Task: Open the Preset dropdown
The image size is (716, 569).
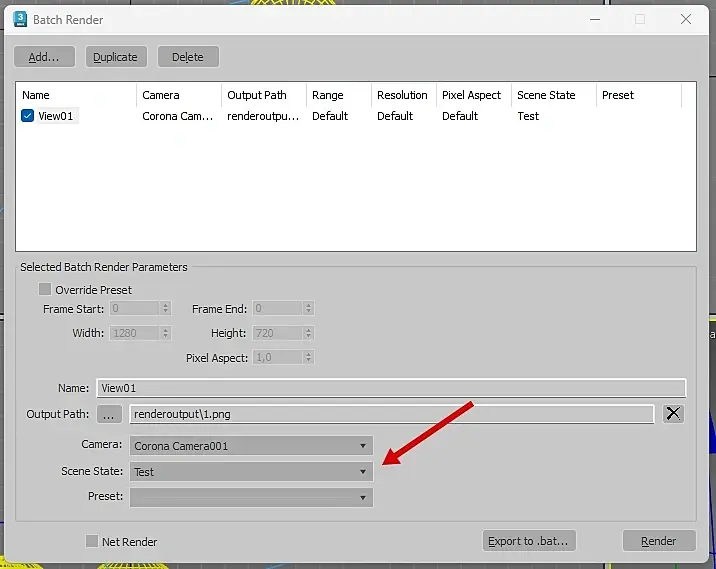Action: pyautogui.click(x=251, y=497)
